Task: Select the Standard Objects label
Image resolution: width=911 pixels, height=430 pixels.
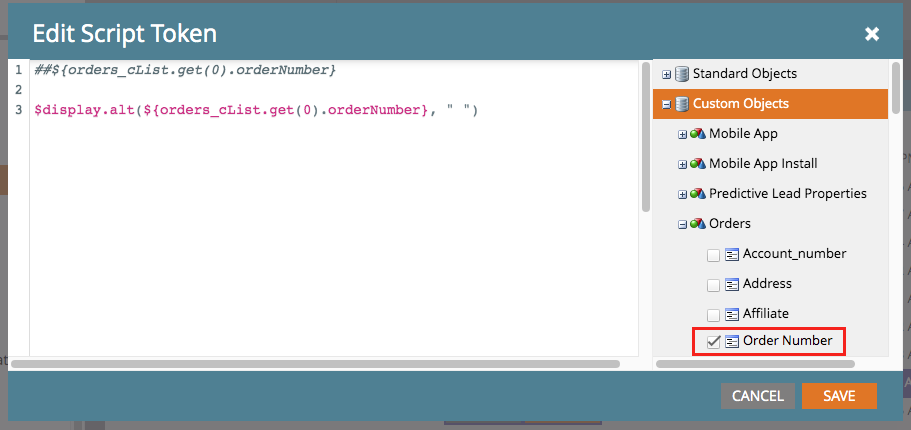Action: click(745, 74)
